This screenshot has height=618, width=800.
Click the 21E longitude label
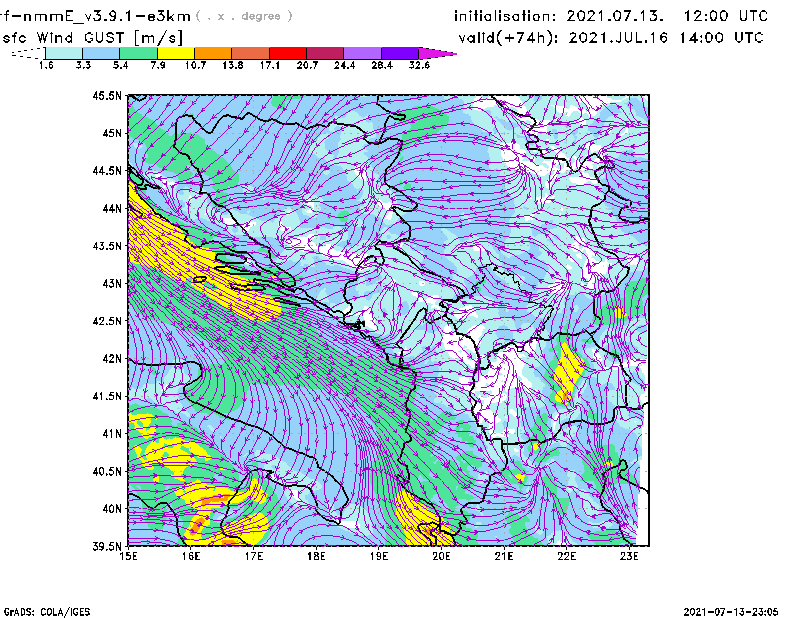504,556
